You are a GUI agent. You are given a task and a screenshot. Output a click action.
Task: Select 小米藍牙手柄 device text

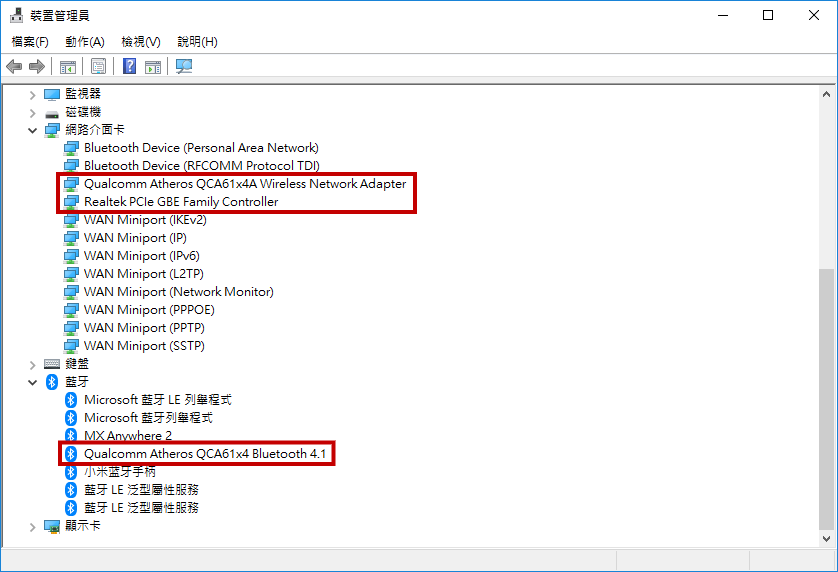pyautogui.click(x=120, y=472)
